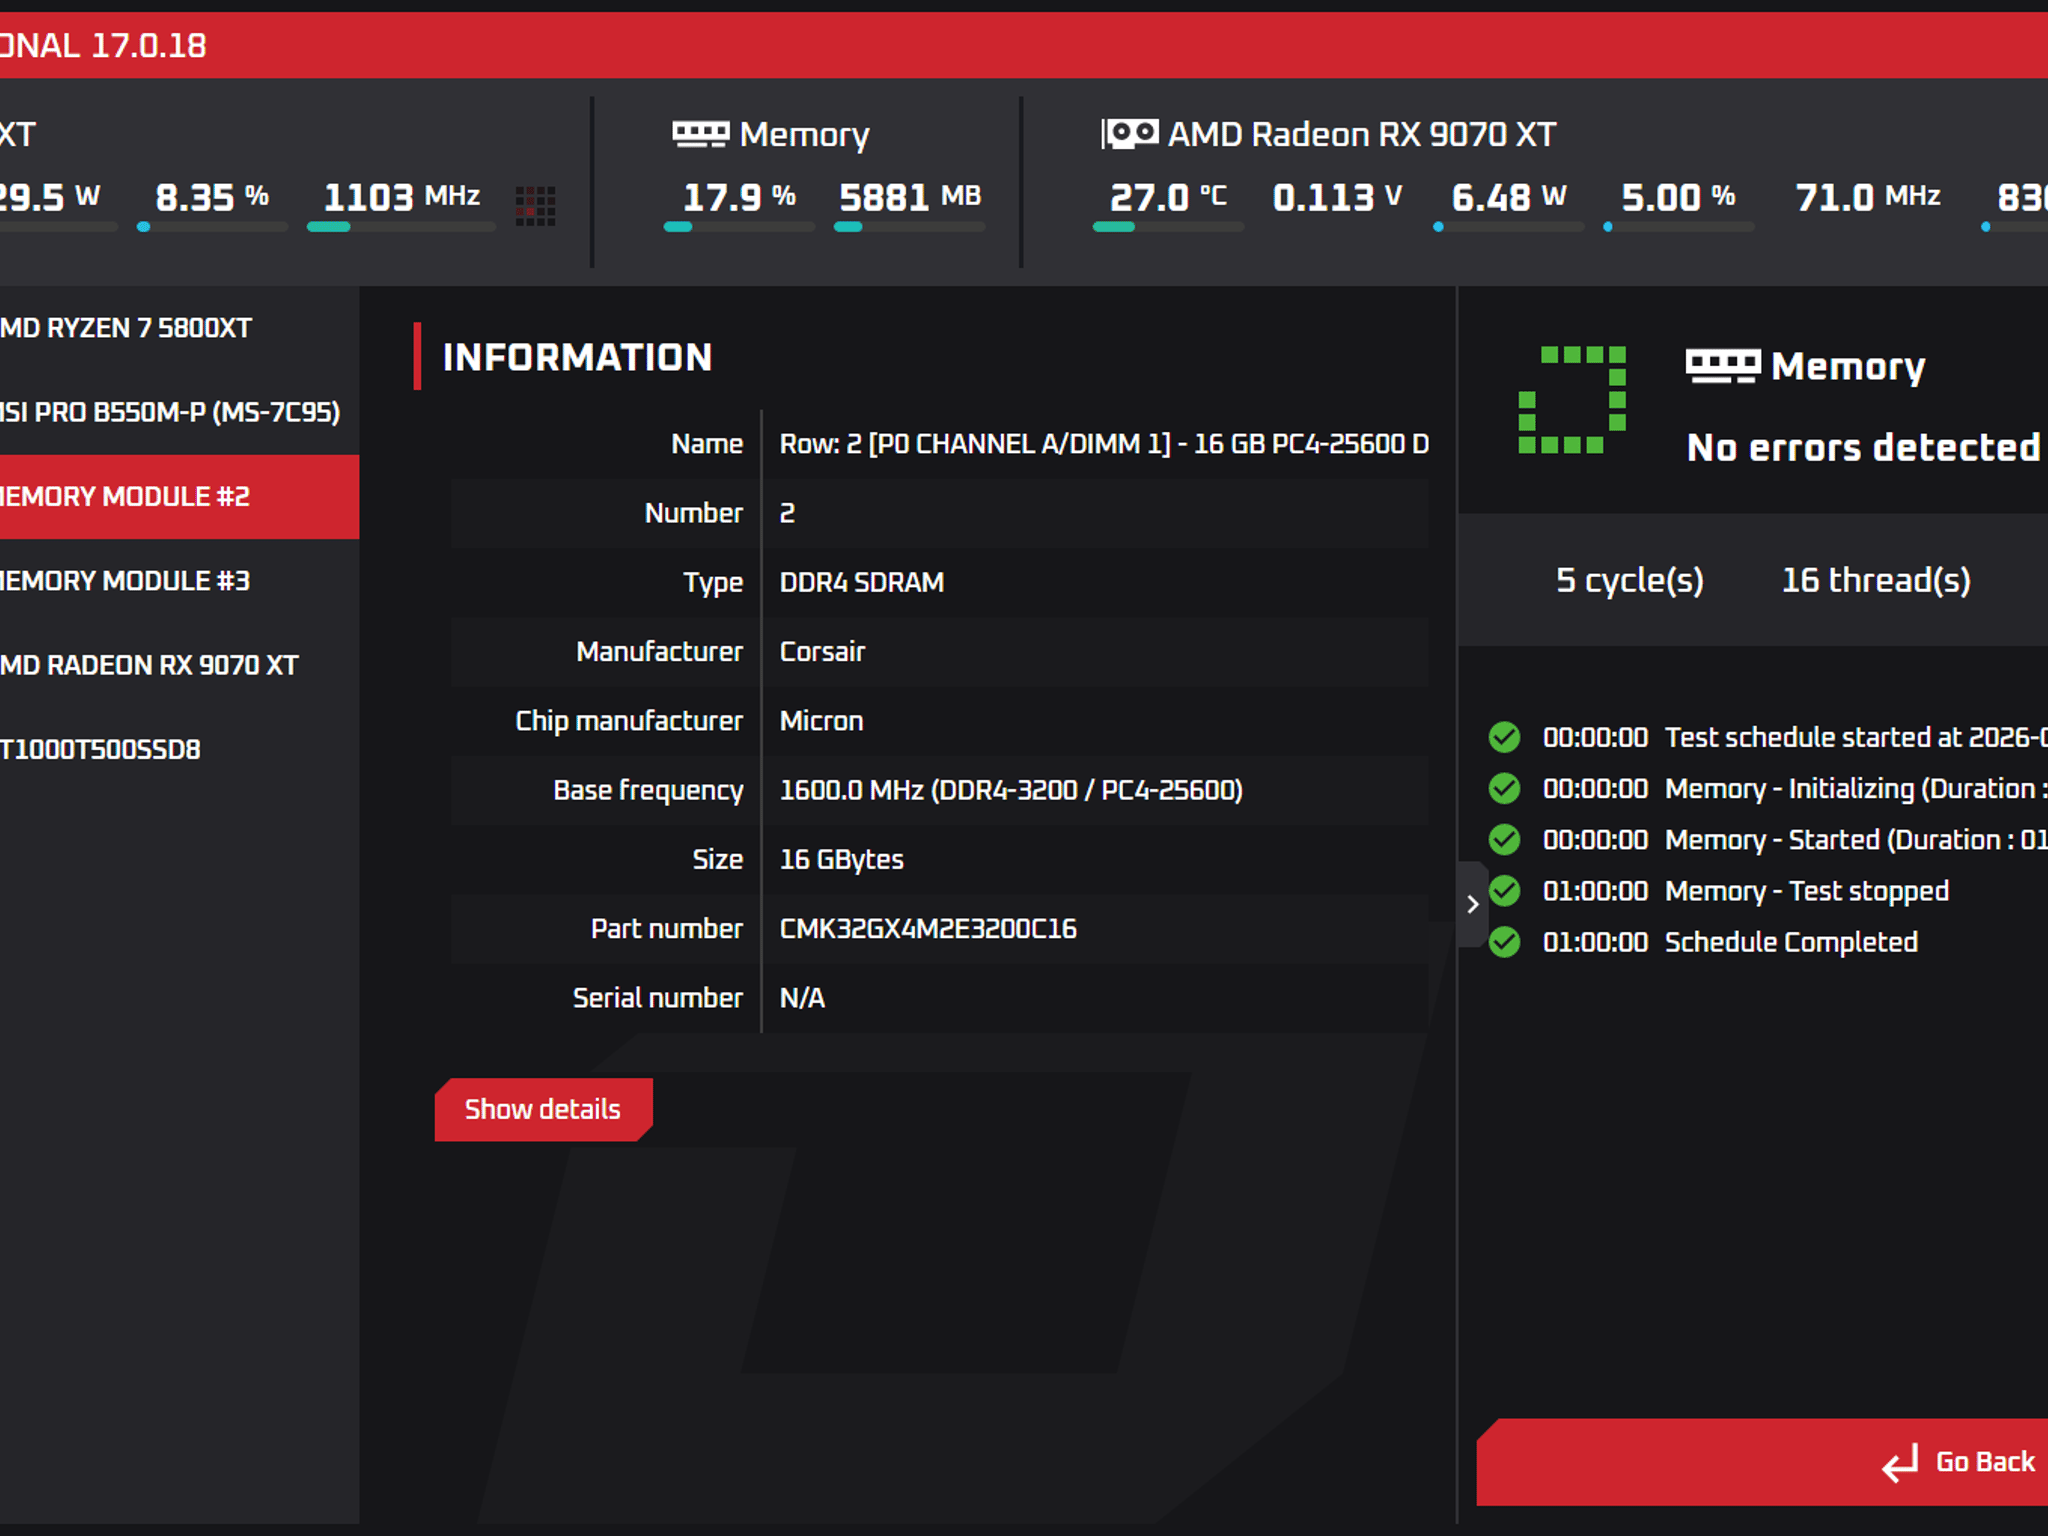Click the GPU 27.0 °C temperature bar
The height and width of the screenshot is (1536, 2048).
tap(1168, 227)
